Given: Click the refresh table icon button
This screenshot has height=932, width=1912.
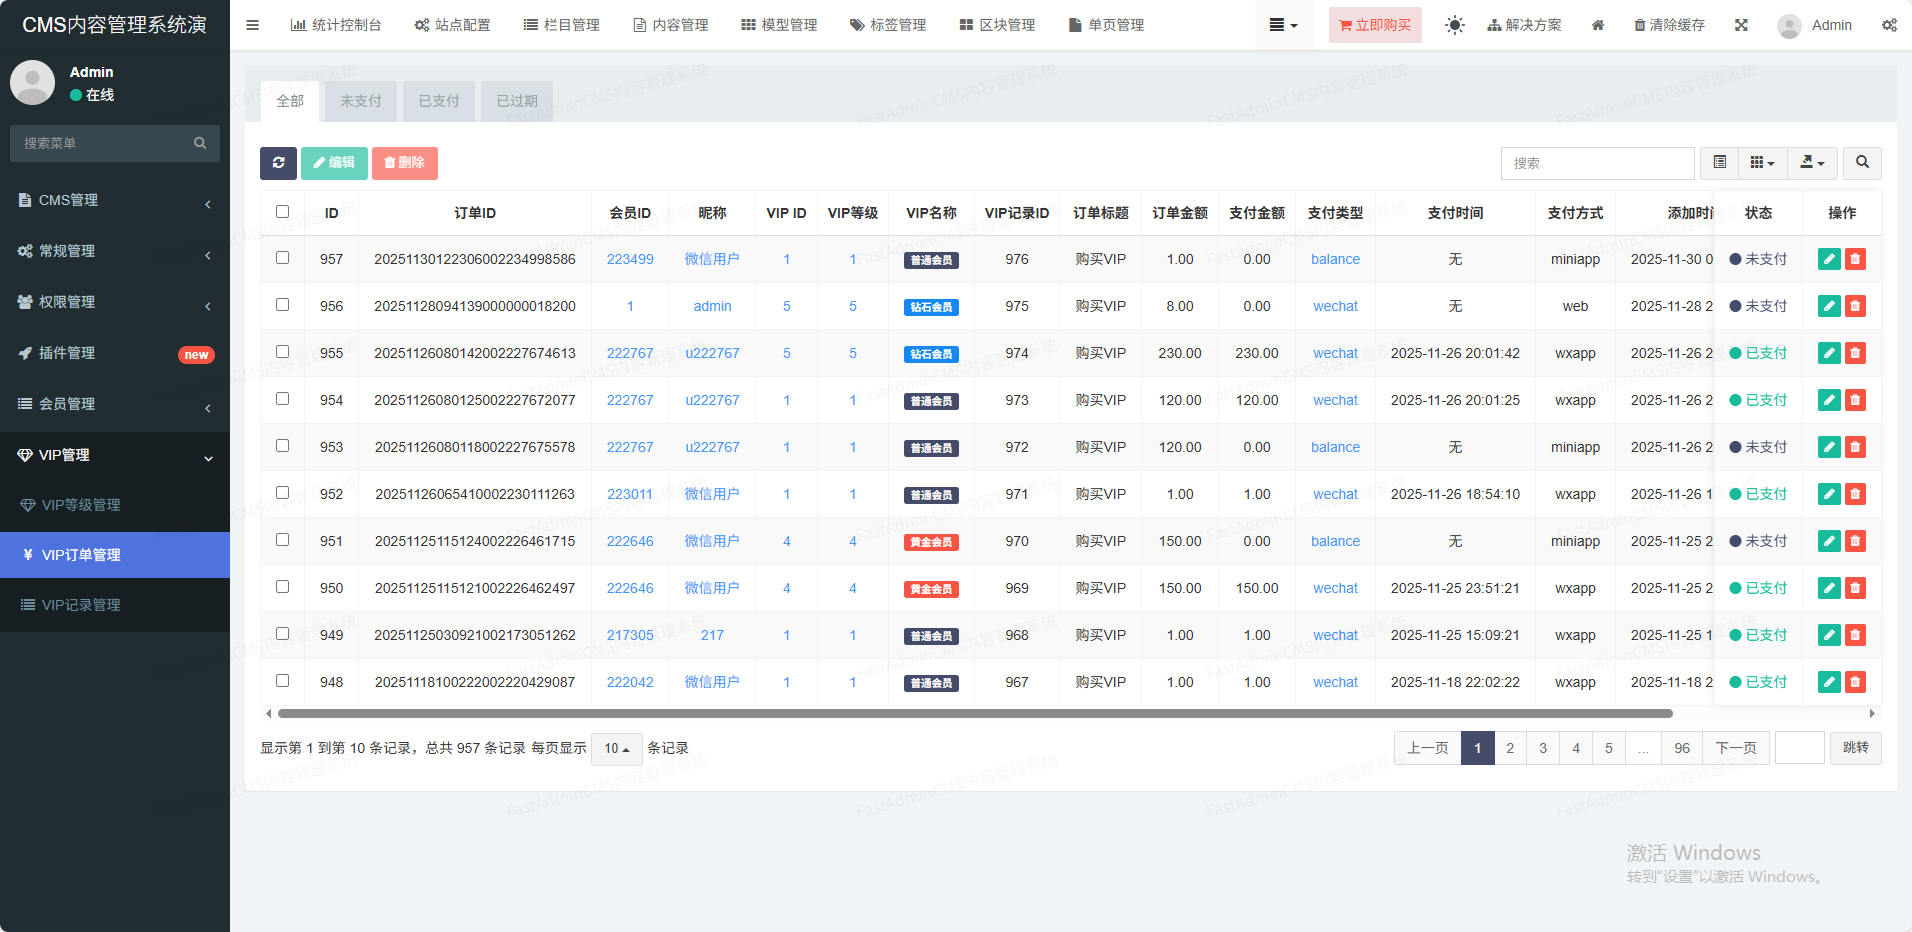Looking at the screenshot, I should 278,163.
